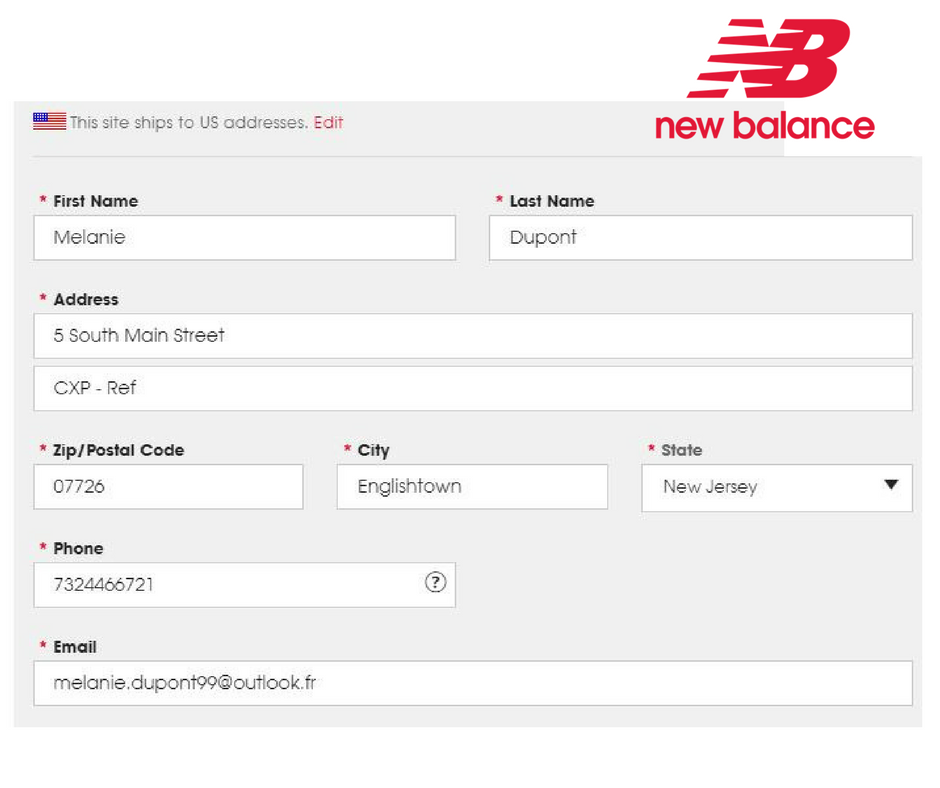Click the New Balance logo
940x788 pixels.
point(765,79)
